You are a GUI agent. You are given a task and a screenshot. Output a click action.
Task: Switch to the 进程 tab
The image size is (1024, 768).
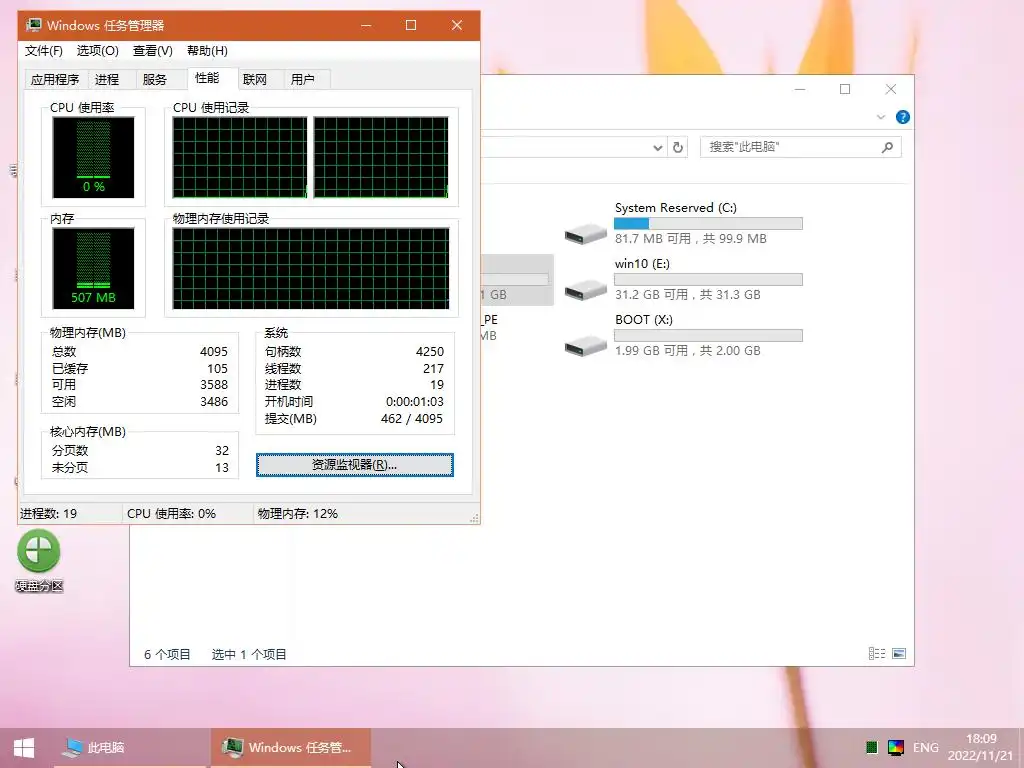pyautogui.click(x=107, y=80)
